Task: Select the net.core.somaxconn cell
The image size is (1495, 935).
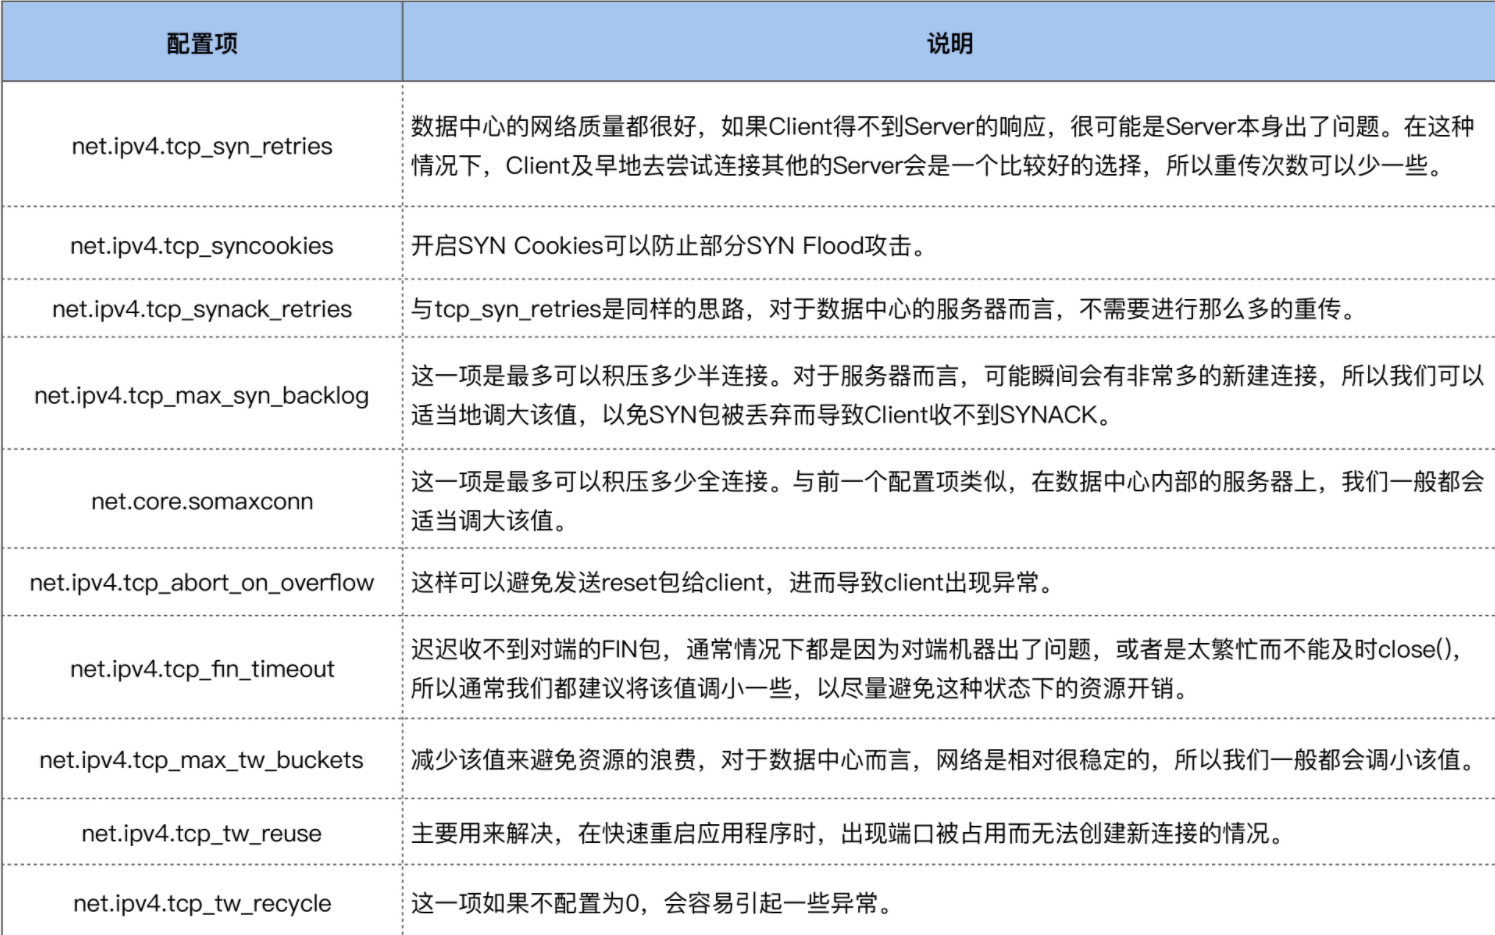Action: point(202,501)
